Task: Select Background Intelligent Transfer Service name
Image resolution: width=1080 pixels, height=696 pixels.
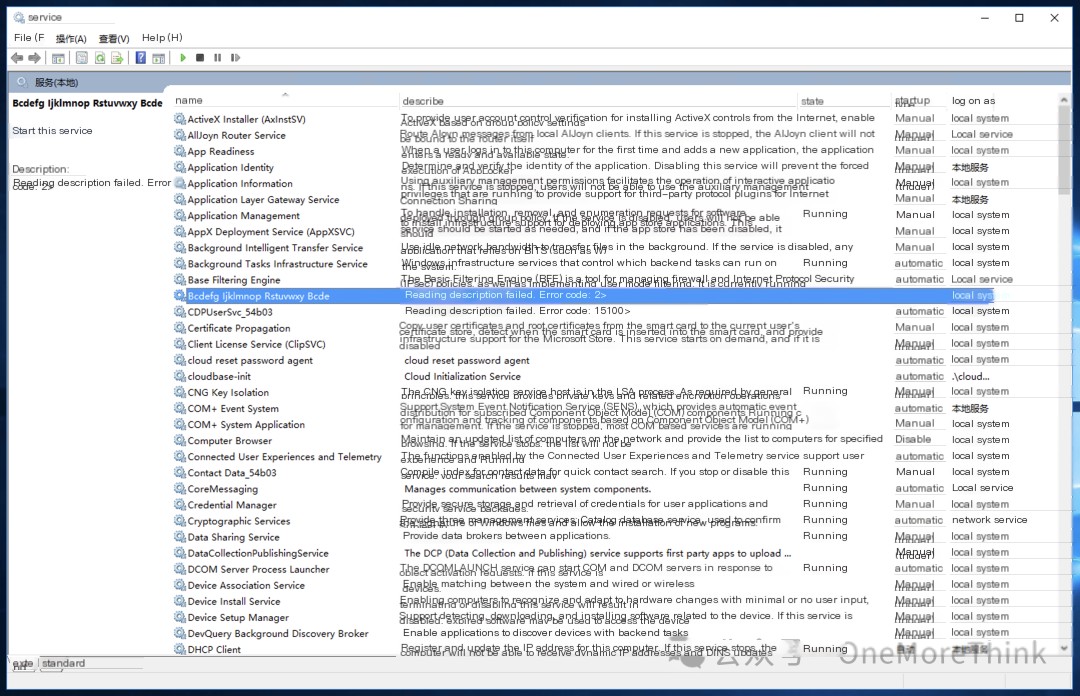Action: 275,248
